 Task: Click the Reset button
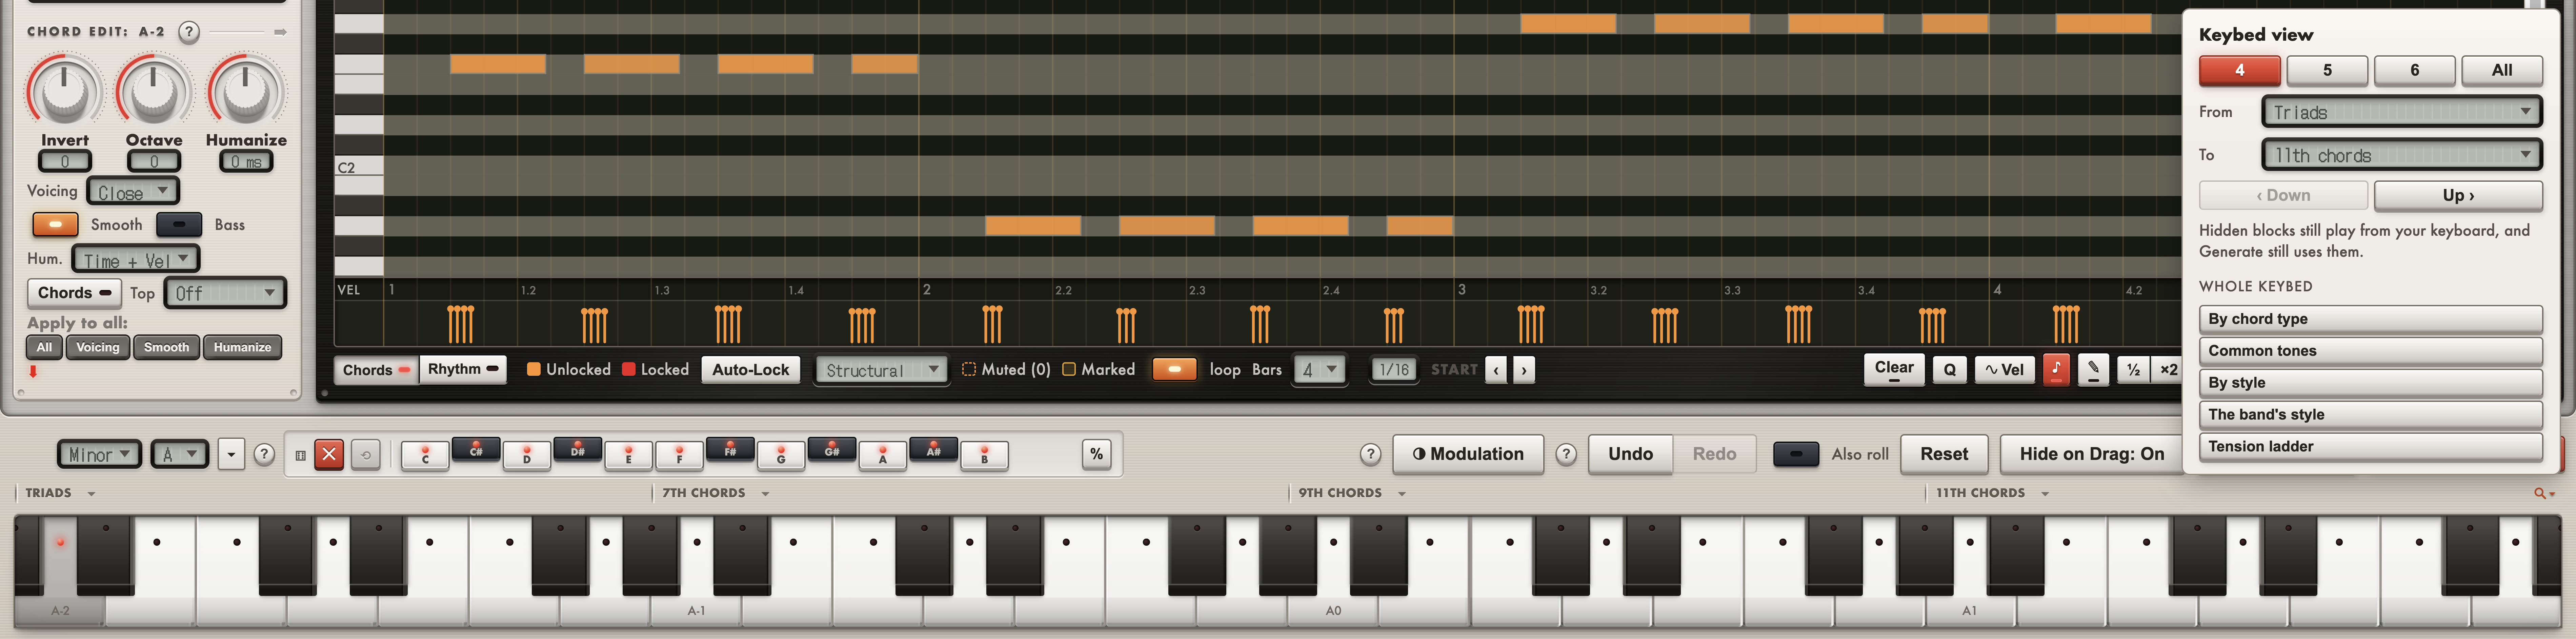click(1944, 454)
